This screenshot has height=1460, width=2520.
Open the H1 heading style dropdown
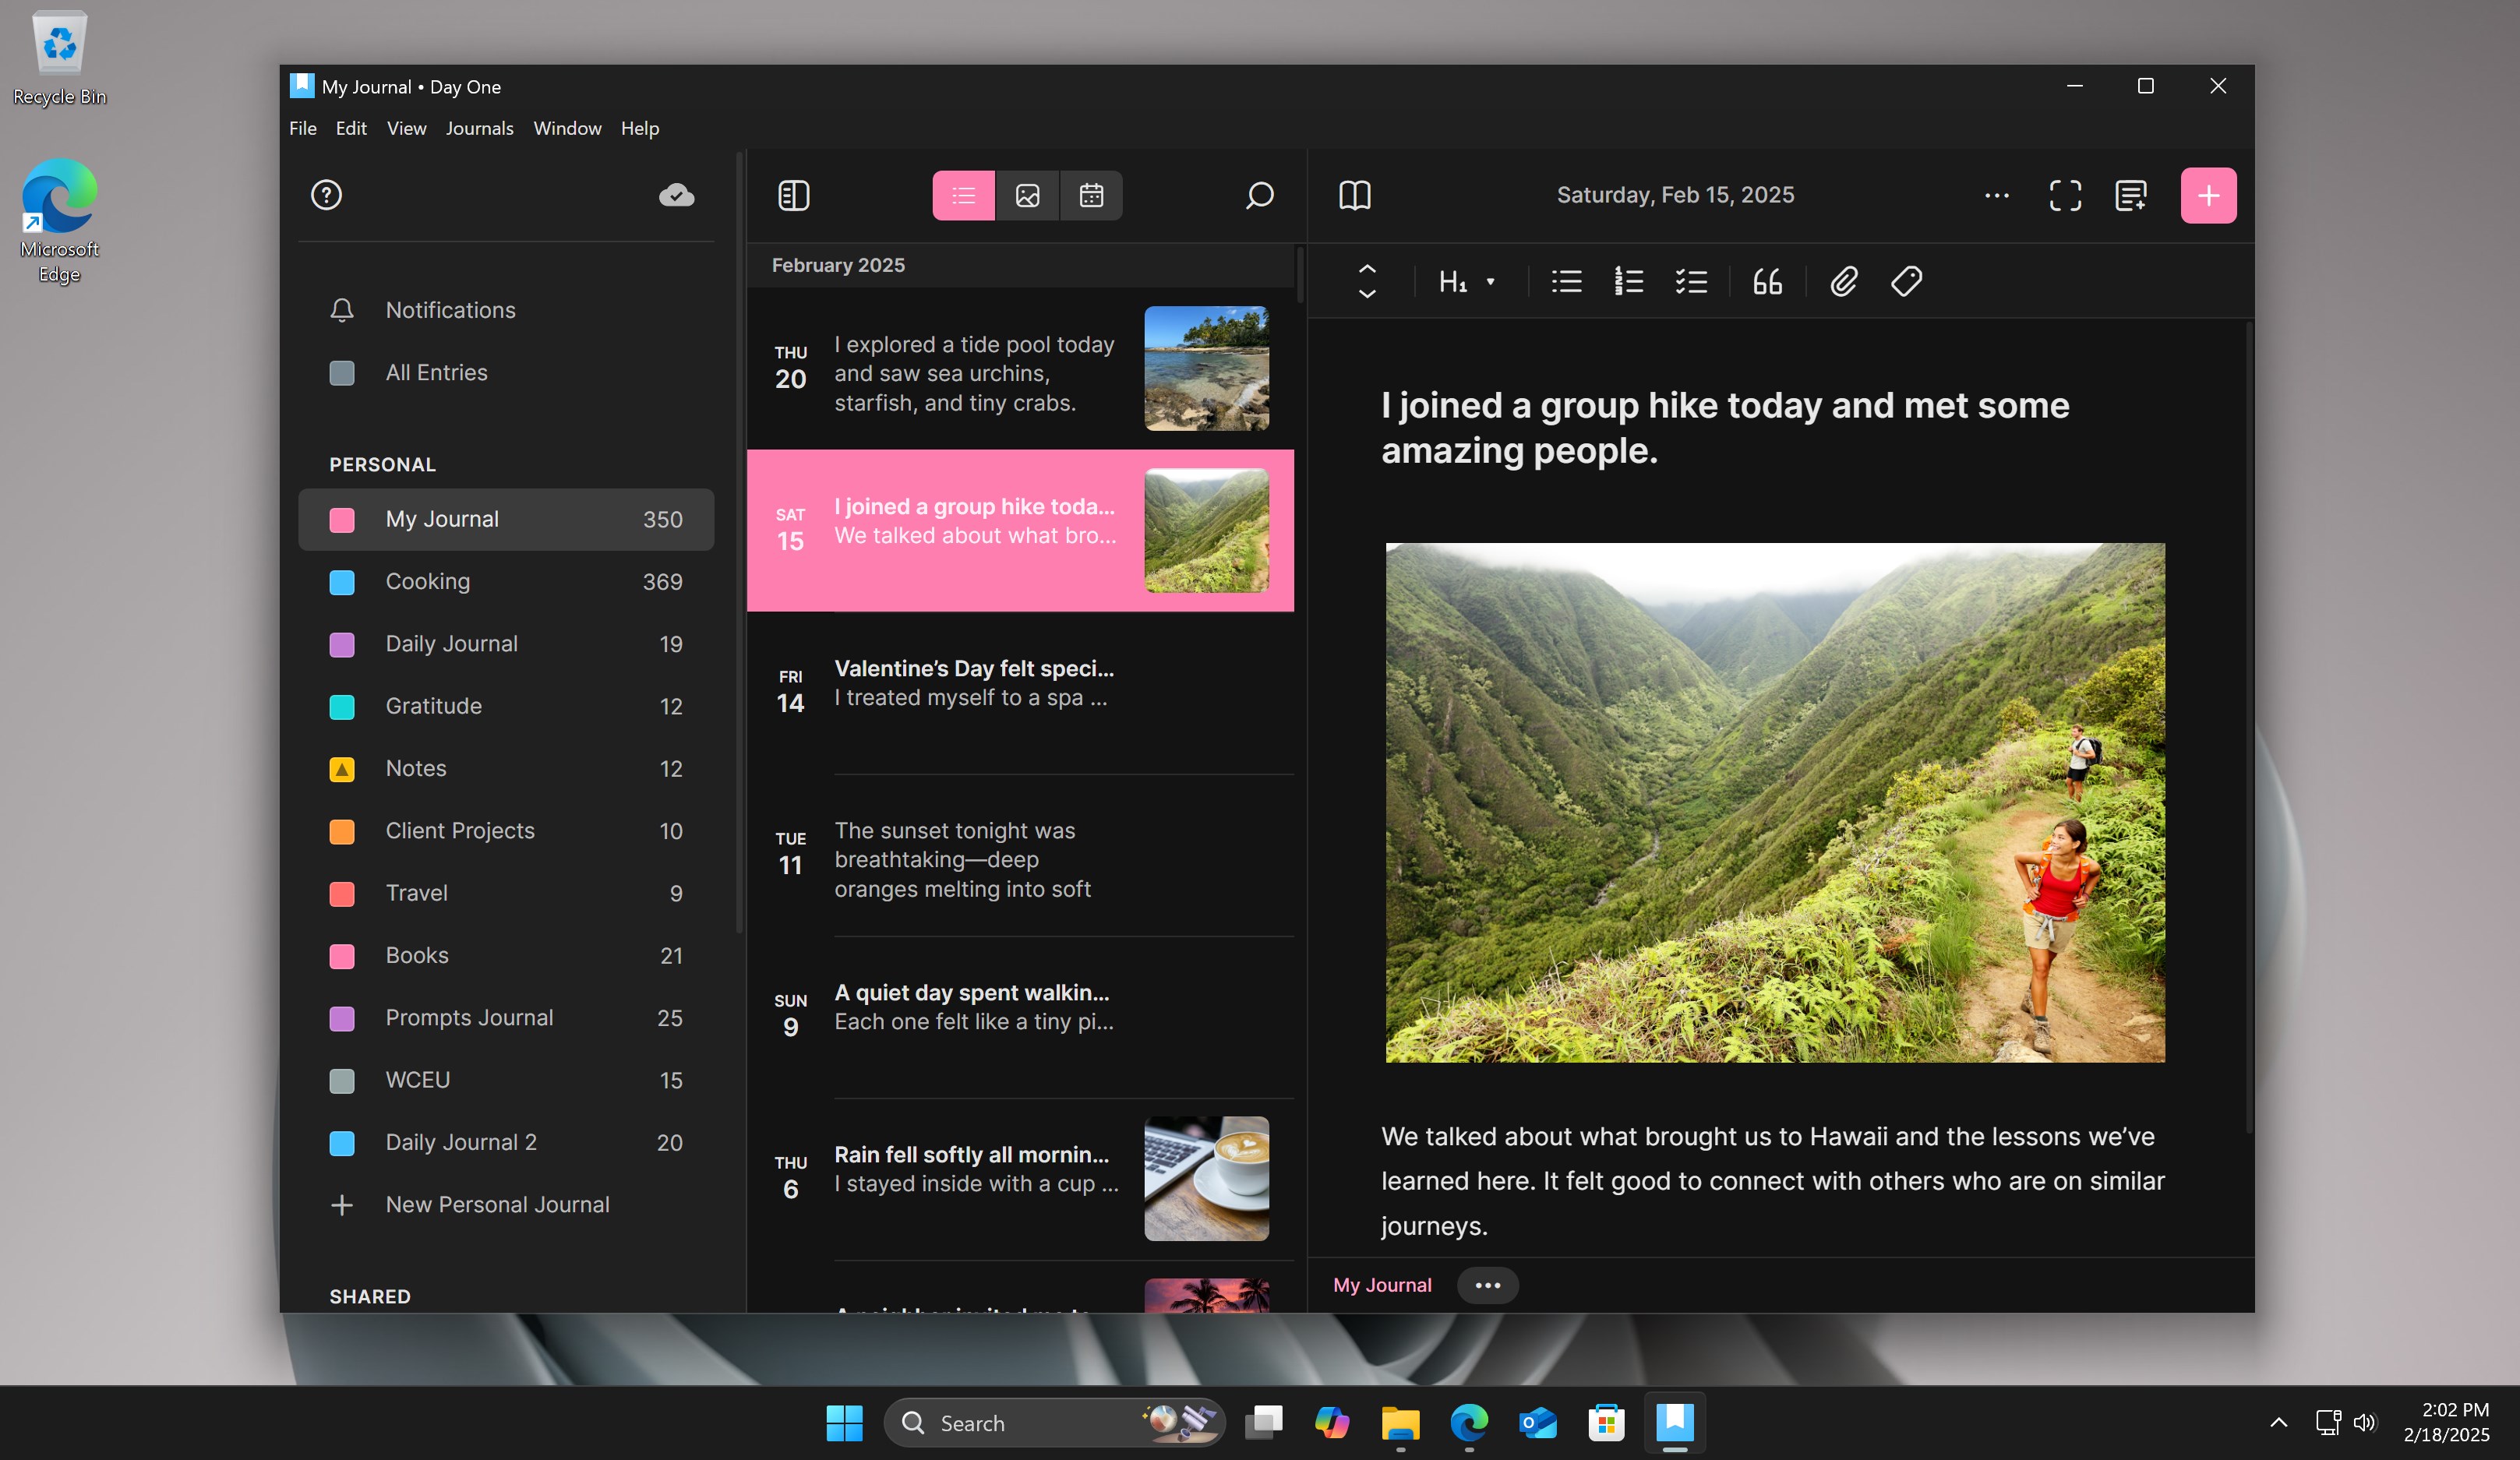tap(1466, 281)
